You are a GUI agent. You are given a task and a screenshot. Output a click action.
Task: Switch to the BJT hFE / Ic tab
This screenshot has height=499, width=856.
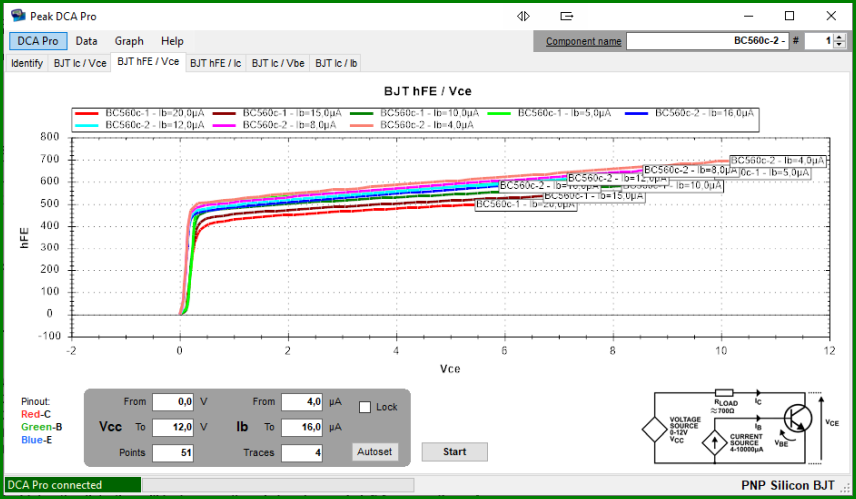click(x=216, y=63)
